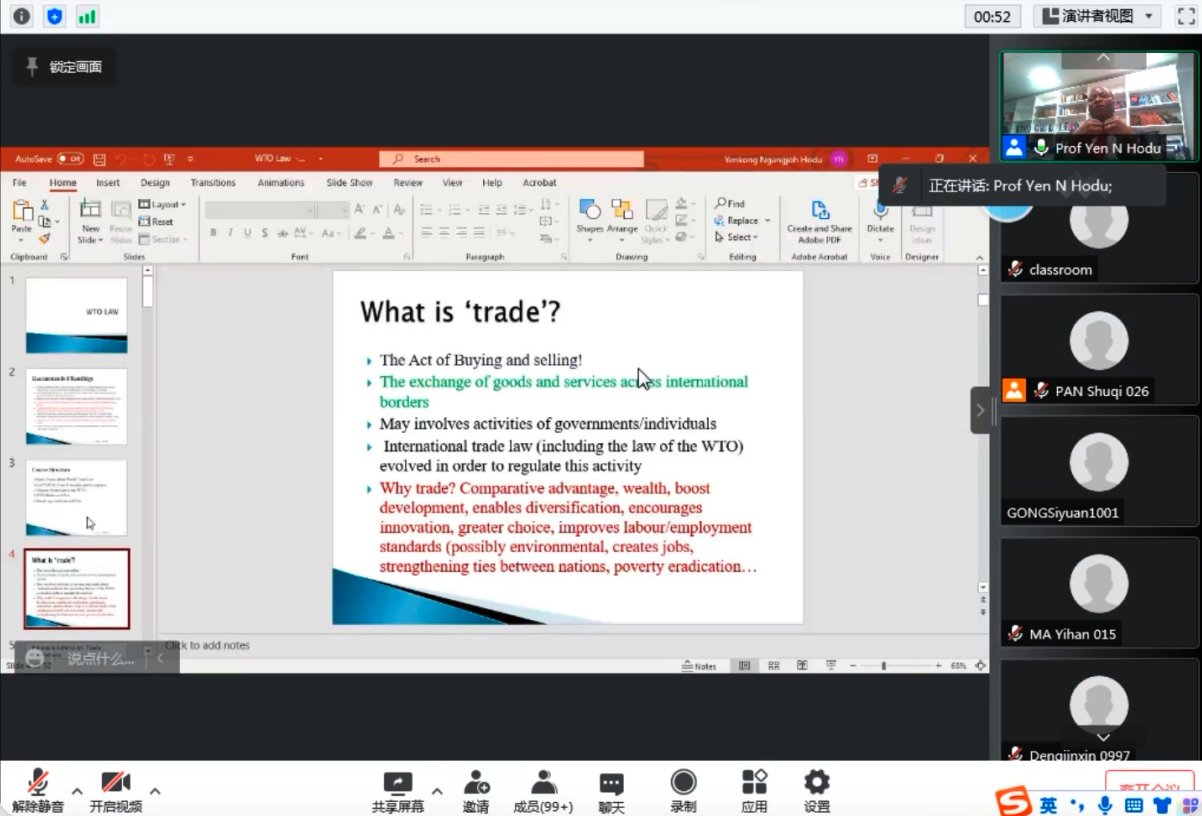Select slide 1 WTO LAW thumbnail
Screen dimensions: 1202x816
(76, 315)
